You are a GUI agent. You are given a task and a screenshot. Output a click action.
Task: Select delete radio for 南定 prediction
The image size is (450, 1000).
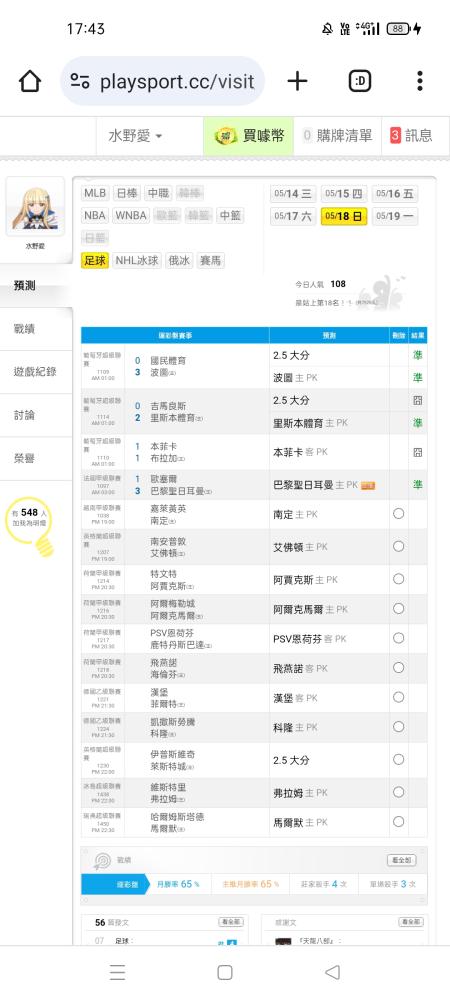[x=398, y=514]
